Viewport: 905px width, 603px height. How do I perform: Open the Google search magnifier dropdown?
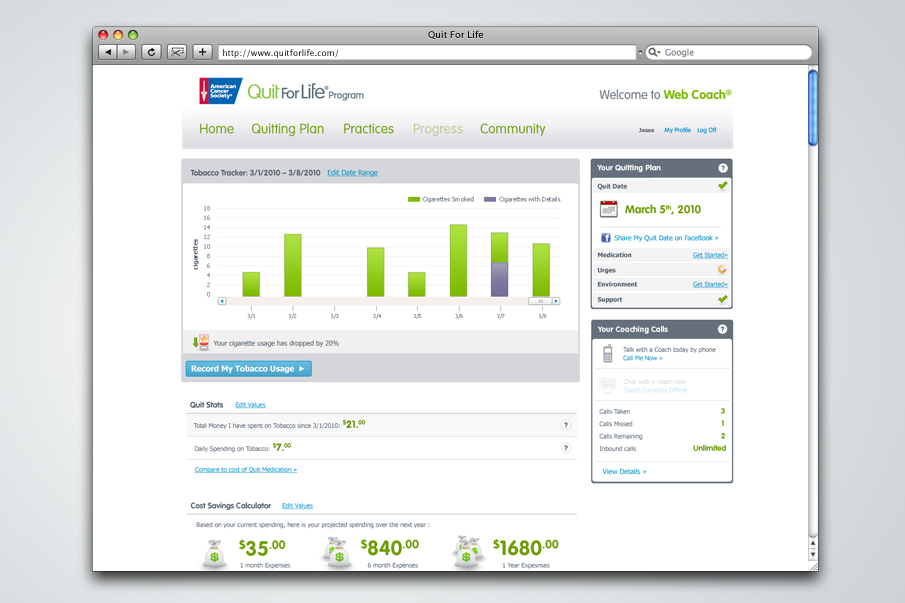(x=654, y=53)
